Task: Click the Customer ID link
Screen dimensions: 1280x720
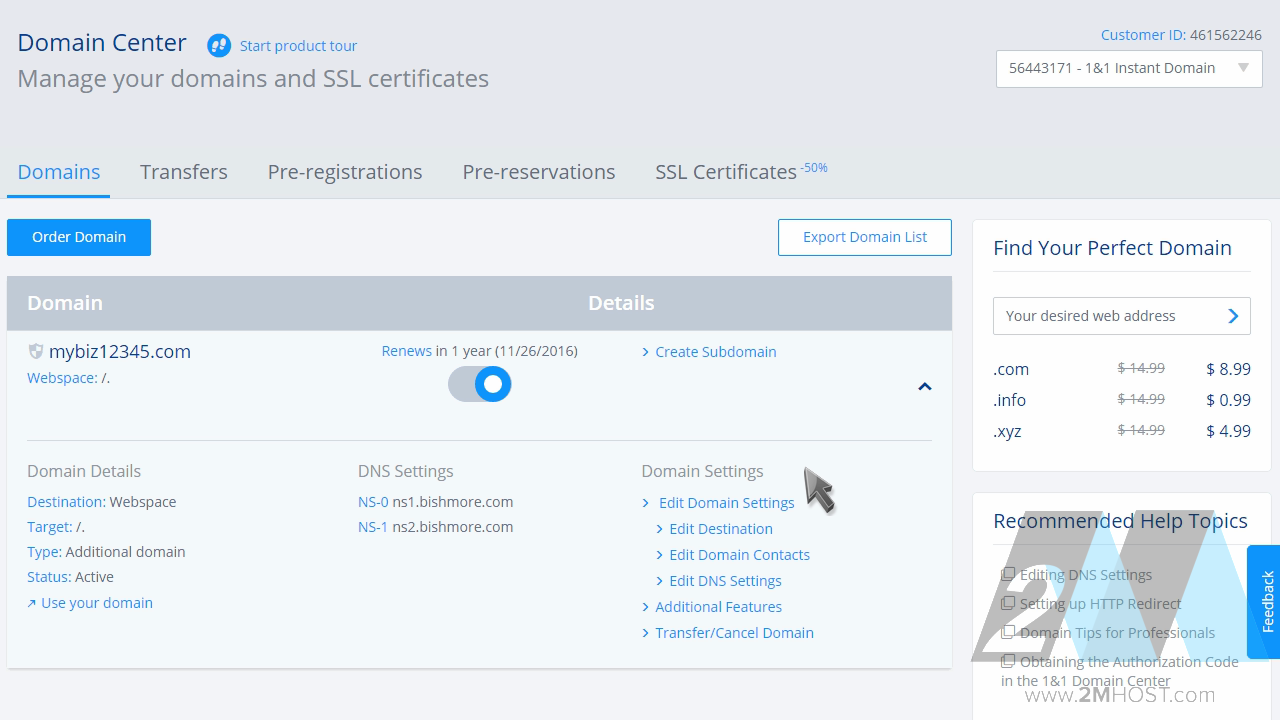Action: 1143,35
